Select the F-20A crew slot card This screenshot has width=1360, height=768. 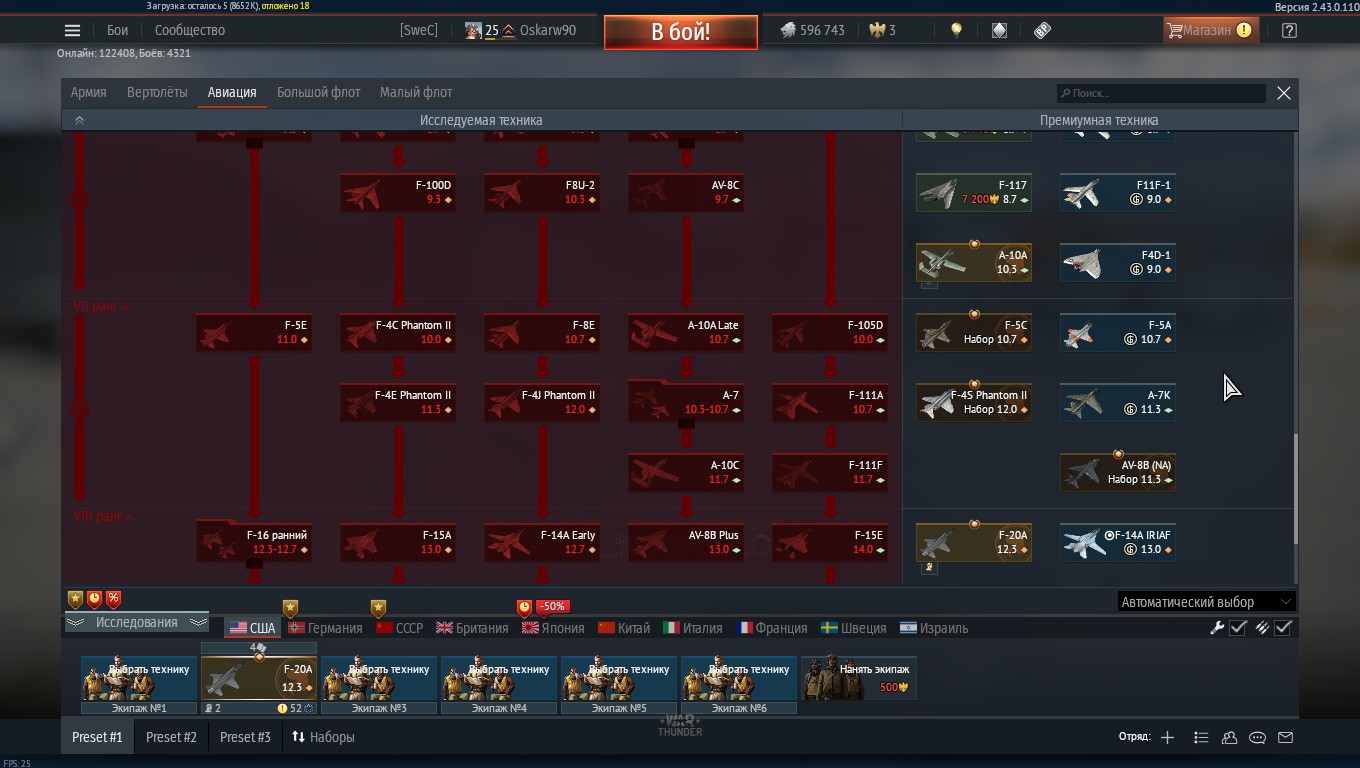259,678
